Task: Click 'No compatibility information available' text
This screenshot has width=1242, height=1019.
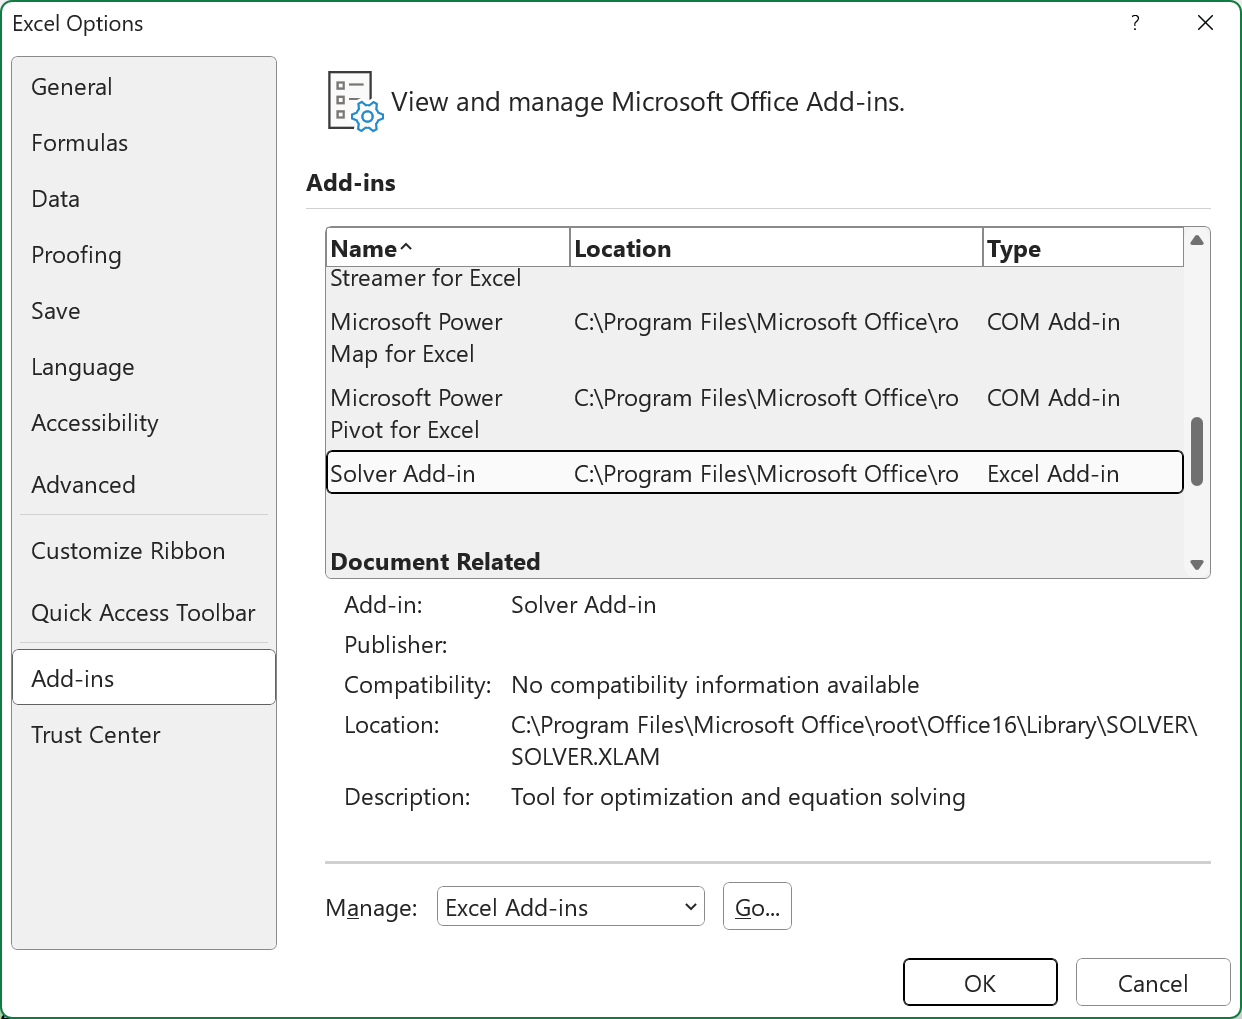Action: [x=715, y=685]
